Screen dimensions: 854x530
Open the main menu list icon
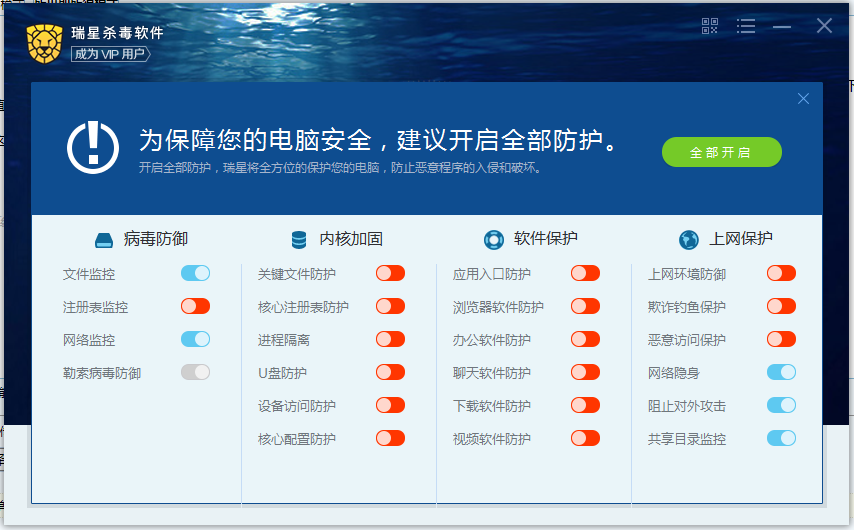(x=746, y=26)
